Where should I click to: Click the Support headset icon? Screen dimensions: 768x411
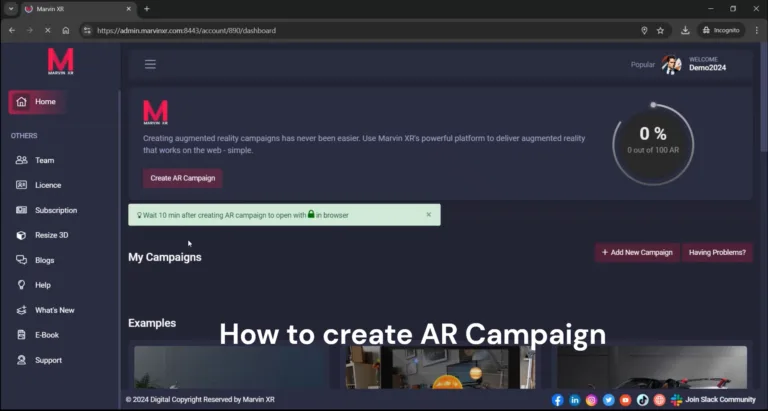tap(21, 360)
